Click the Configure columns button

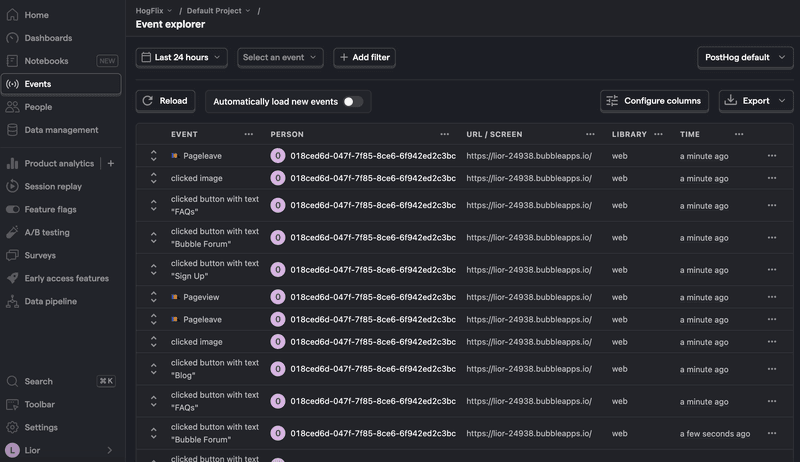[655, 101]
